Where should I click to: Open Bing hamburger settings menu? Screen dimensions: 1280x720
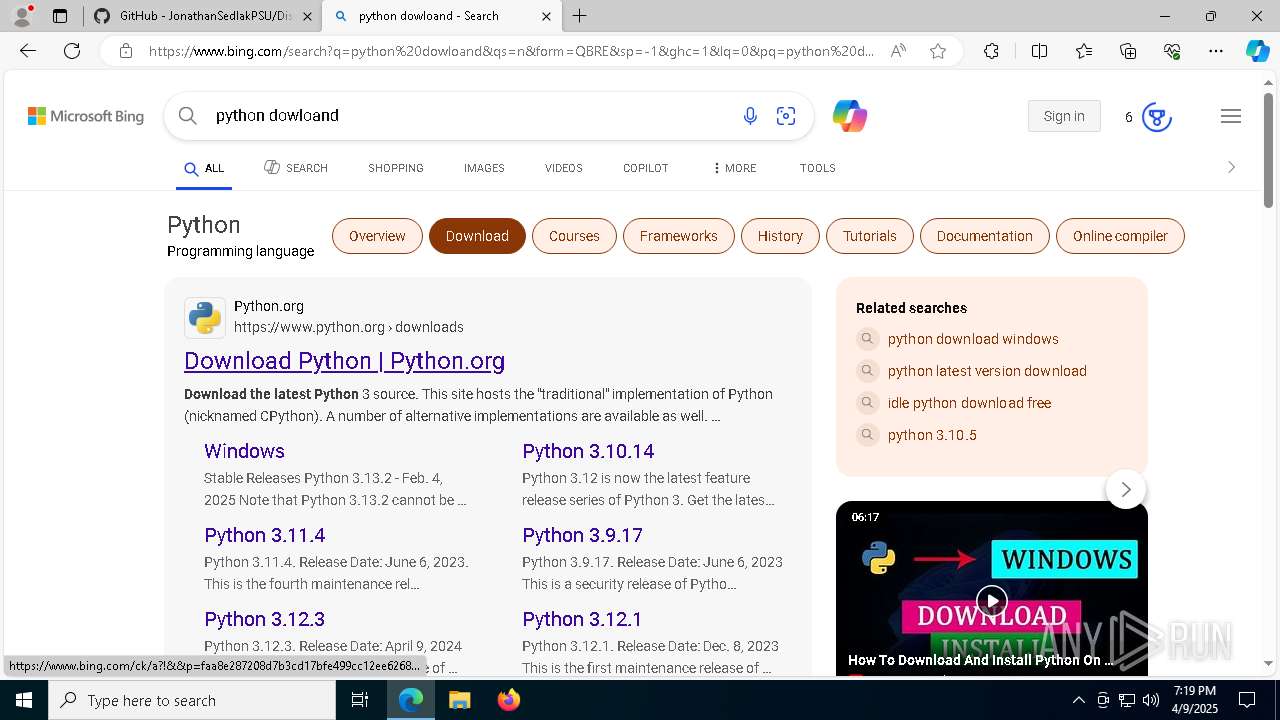(x=1231, y=116)
